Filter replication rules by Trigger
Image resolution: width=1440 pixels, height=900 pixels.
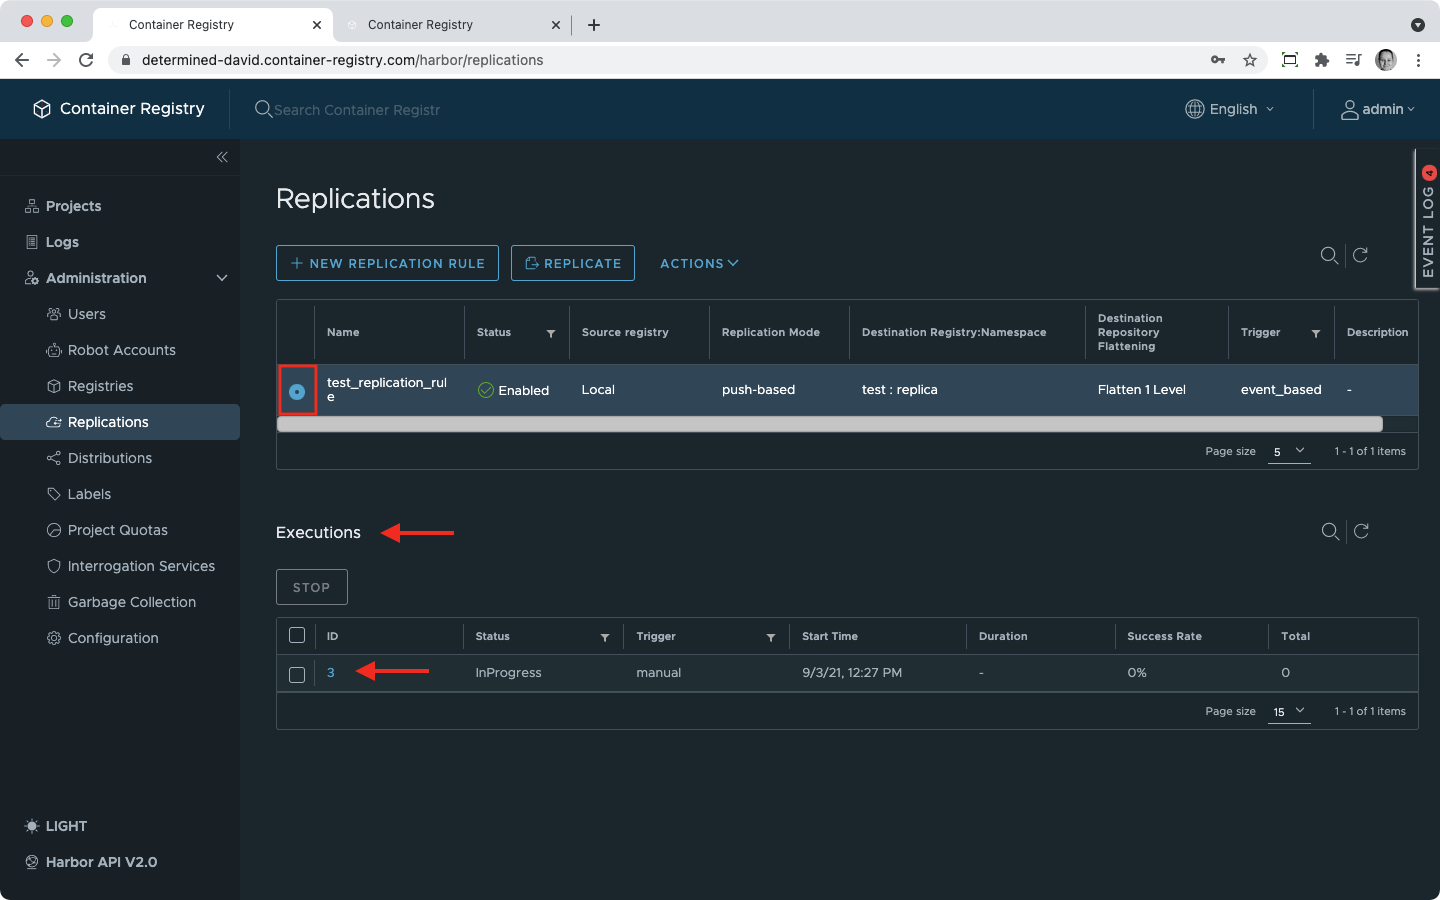pyautogui.click(x=1316, y=333)
